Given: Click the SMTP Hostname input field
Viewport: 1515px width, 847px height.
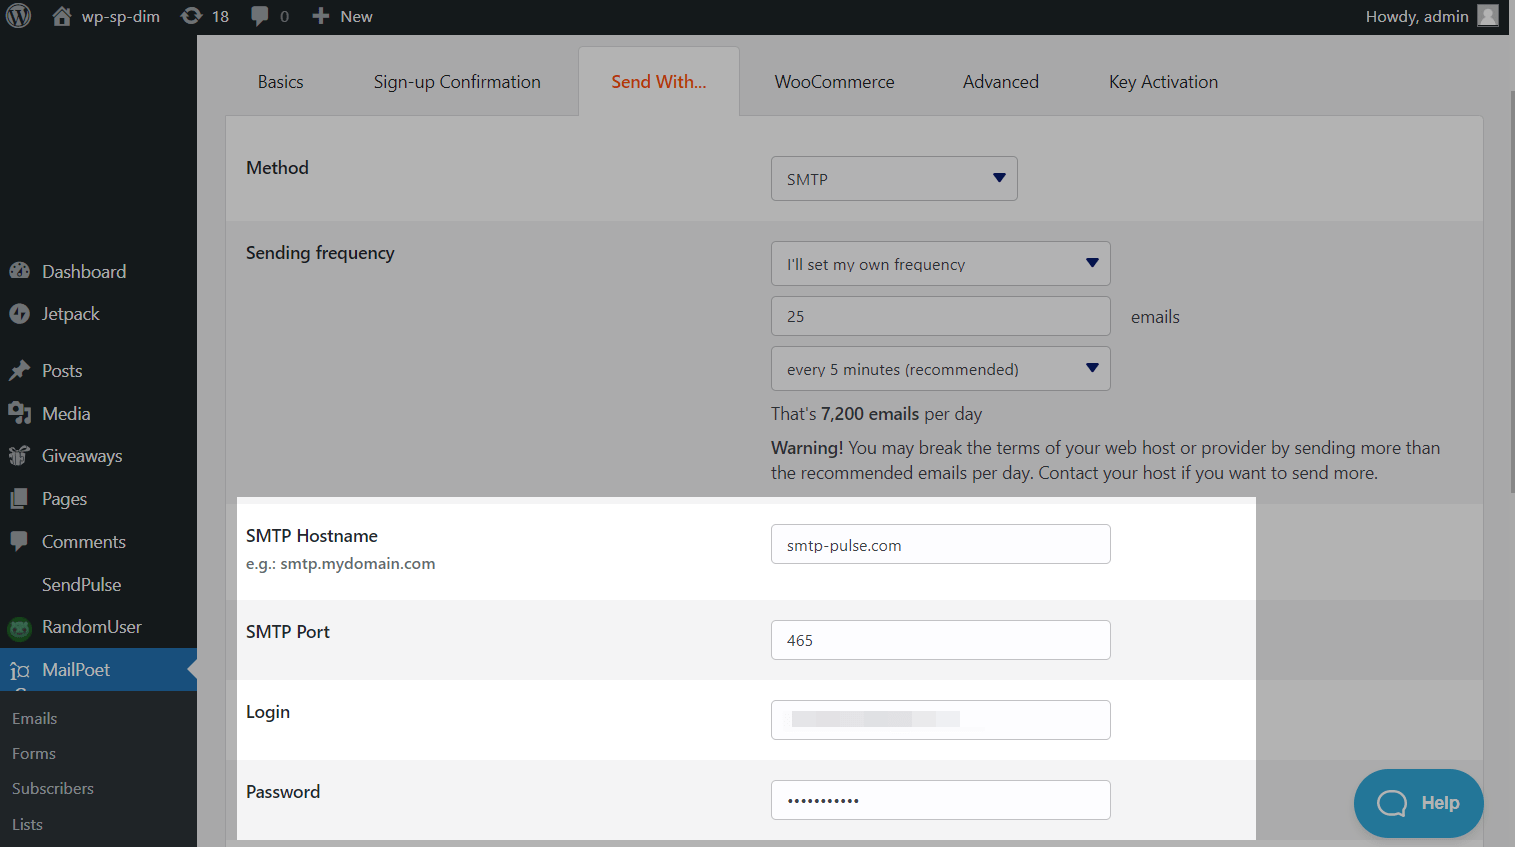Looking at the screenshot, I should pos(940,545).
